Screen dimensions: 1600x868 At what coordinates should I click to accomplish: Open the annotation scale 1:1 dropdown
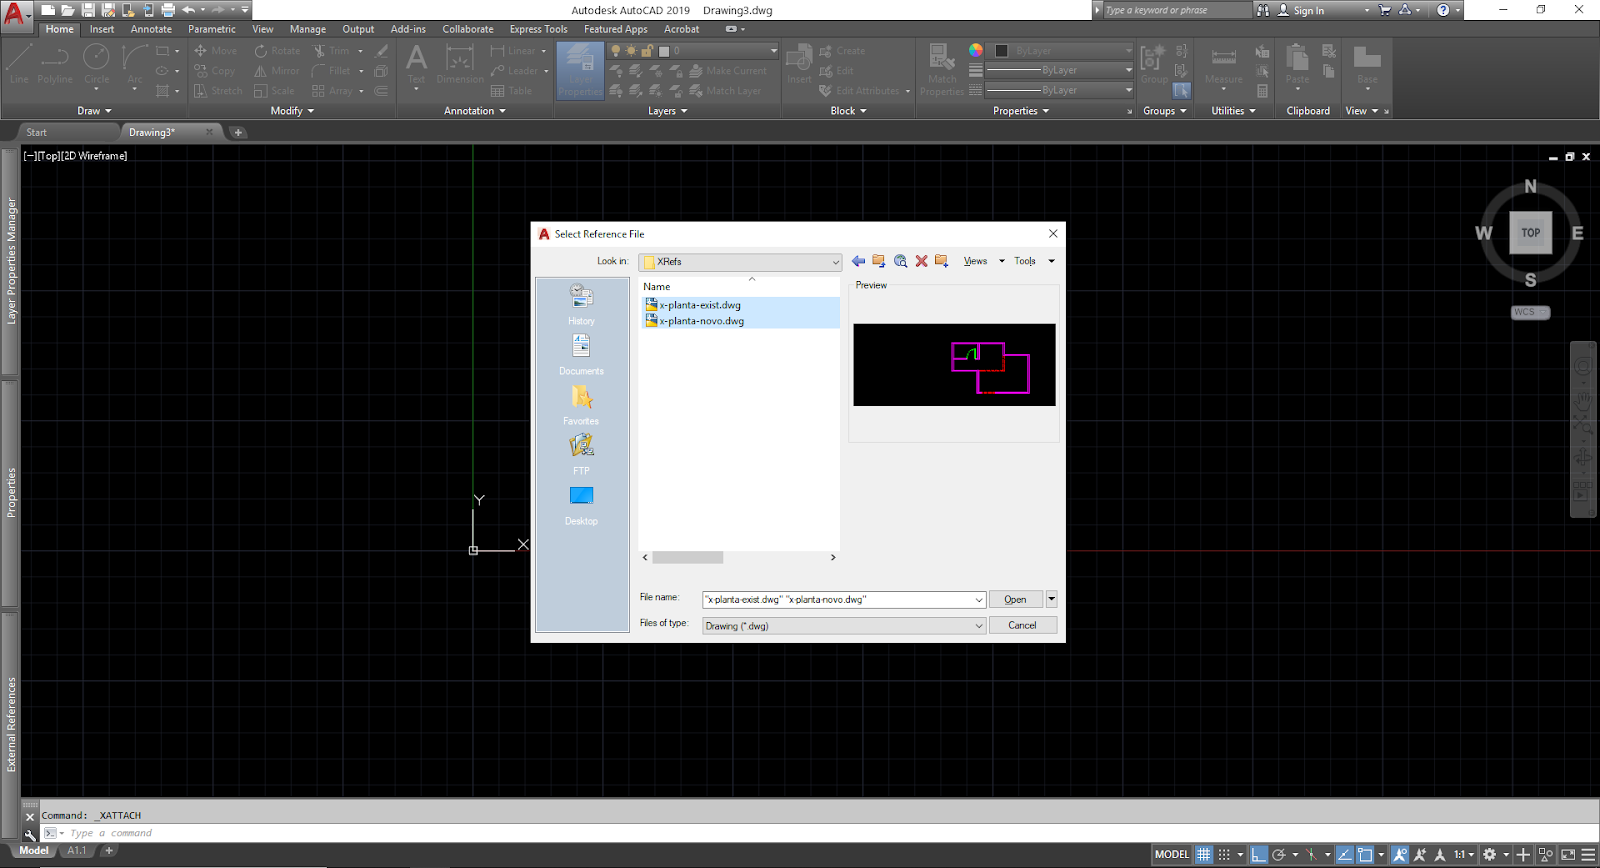click(x=1465, y=855)
